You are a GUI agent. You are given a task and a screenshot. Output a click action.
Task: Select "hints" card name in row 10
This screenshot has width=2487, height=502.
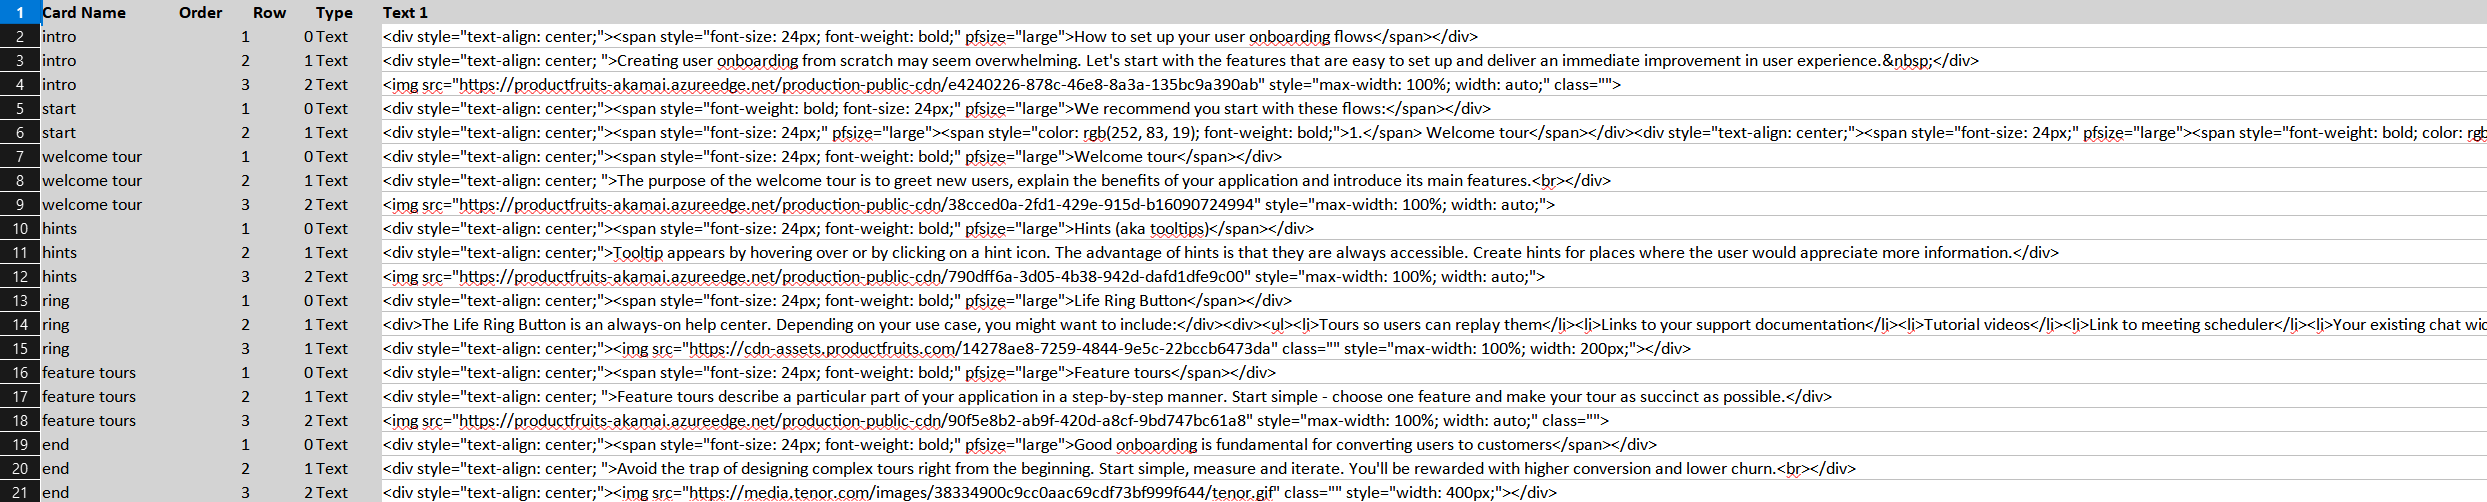[x=59, y=229]
